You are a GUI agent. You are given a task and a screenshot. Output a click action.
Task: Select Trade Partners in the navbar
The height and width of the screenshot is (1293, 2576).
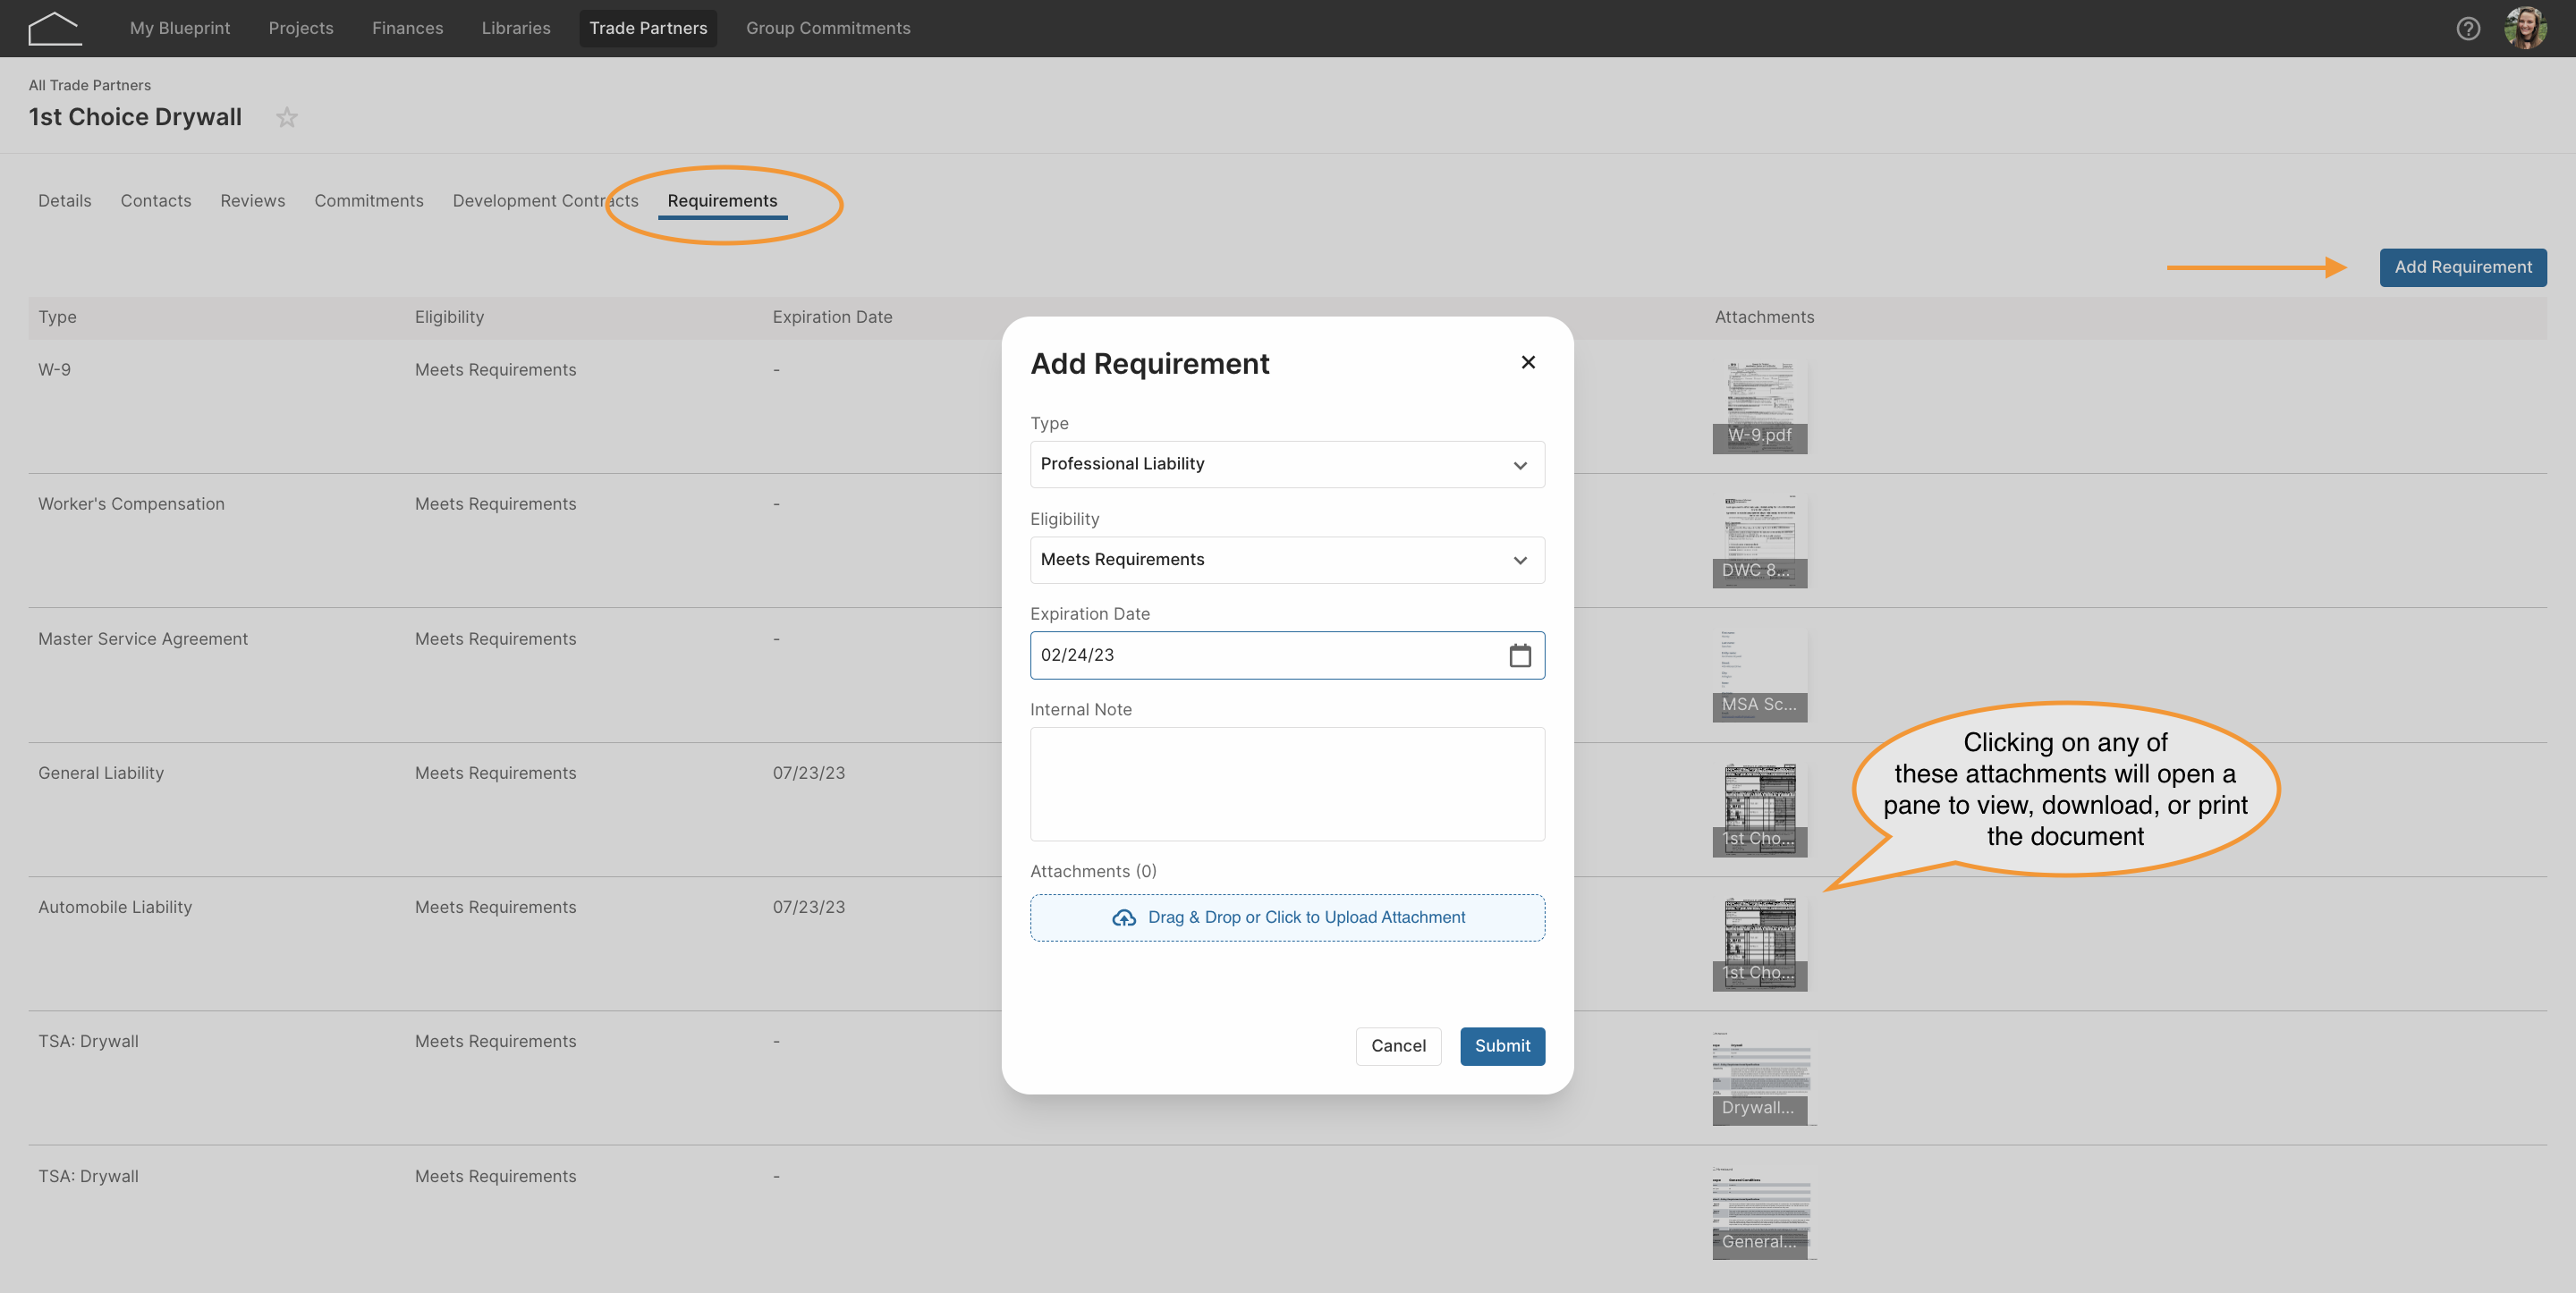pyautogui.click(x=648, y=28)
